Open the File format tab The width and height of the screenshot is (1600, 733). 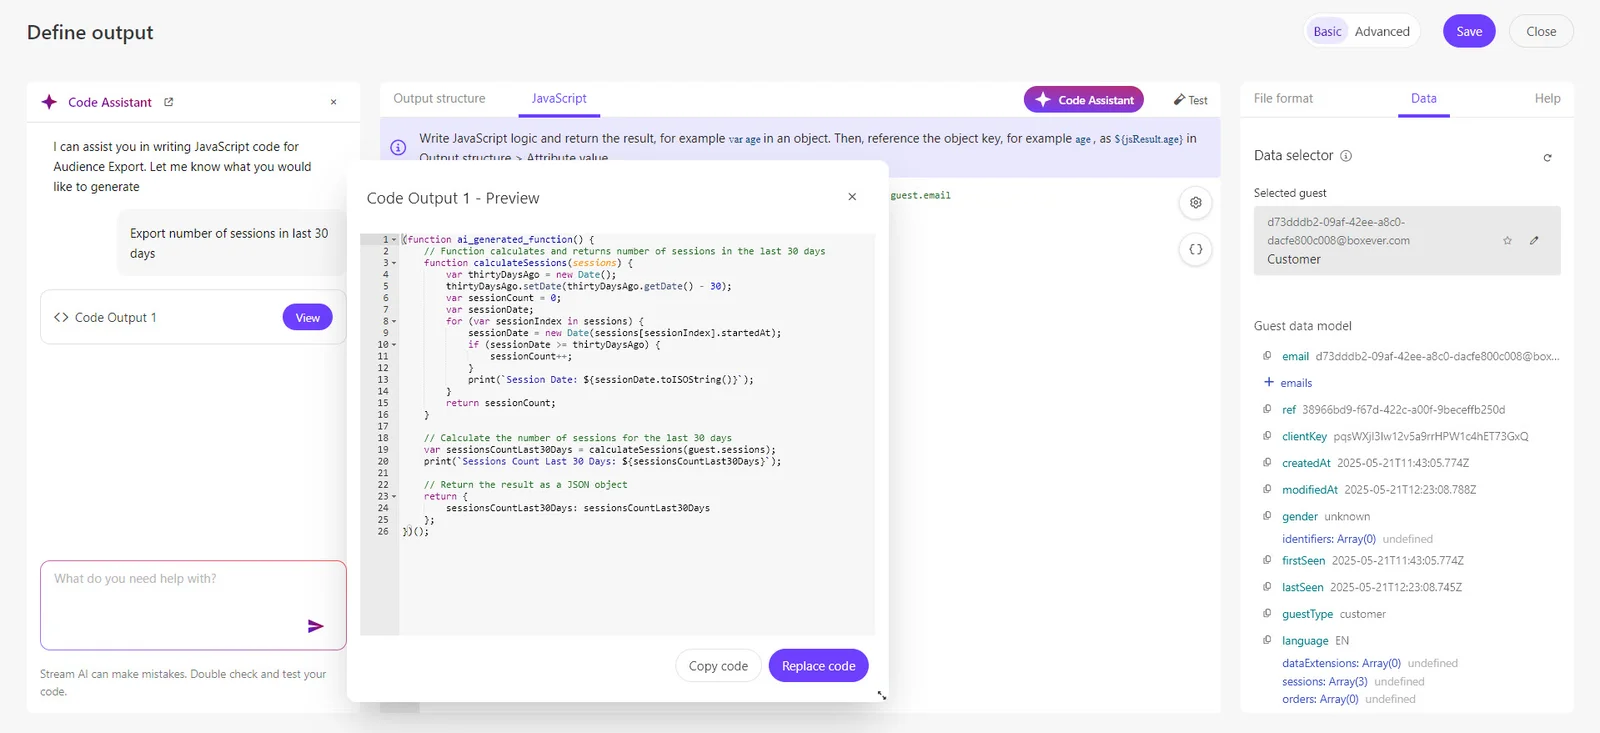click(1283, 99)
